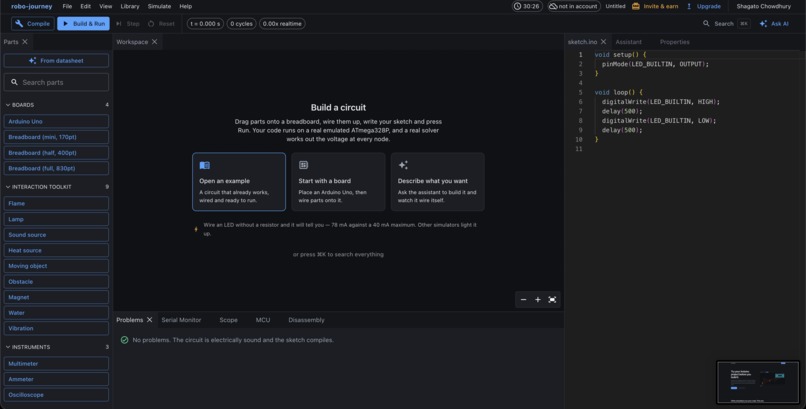
Task: Click the 30:26 timer indicator
Action: point(527,6)
